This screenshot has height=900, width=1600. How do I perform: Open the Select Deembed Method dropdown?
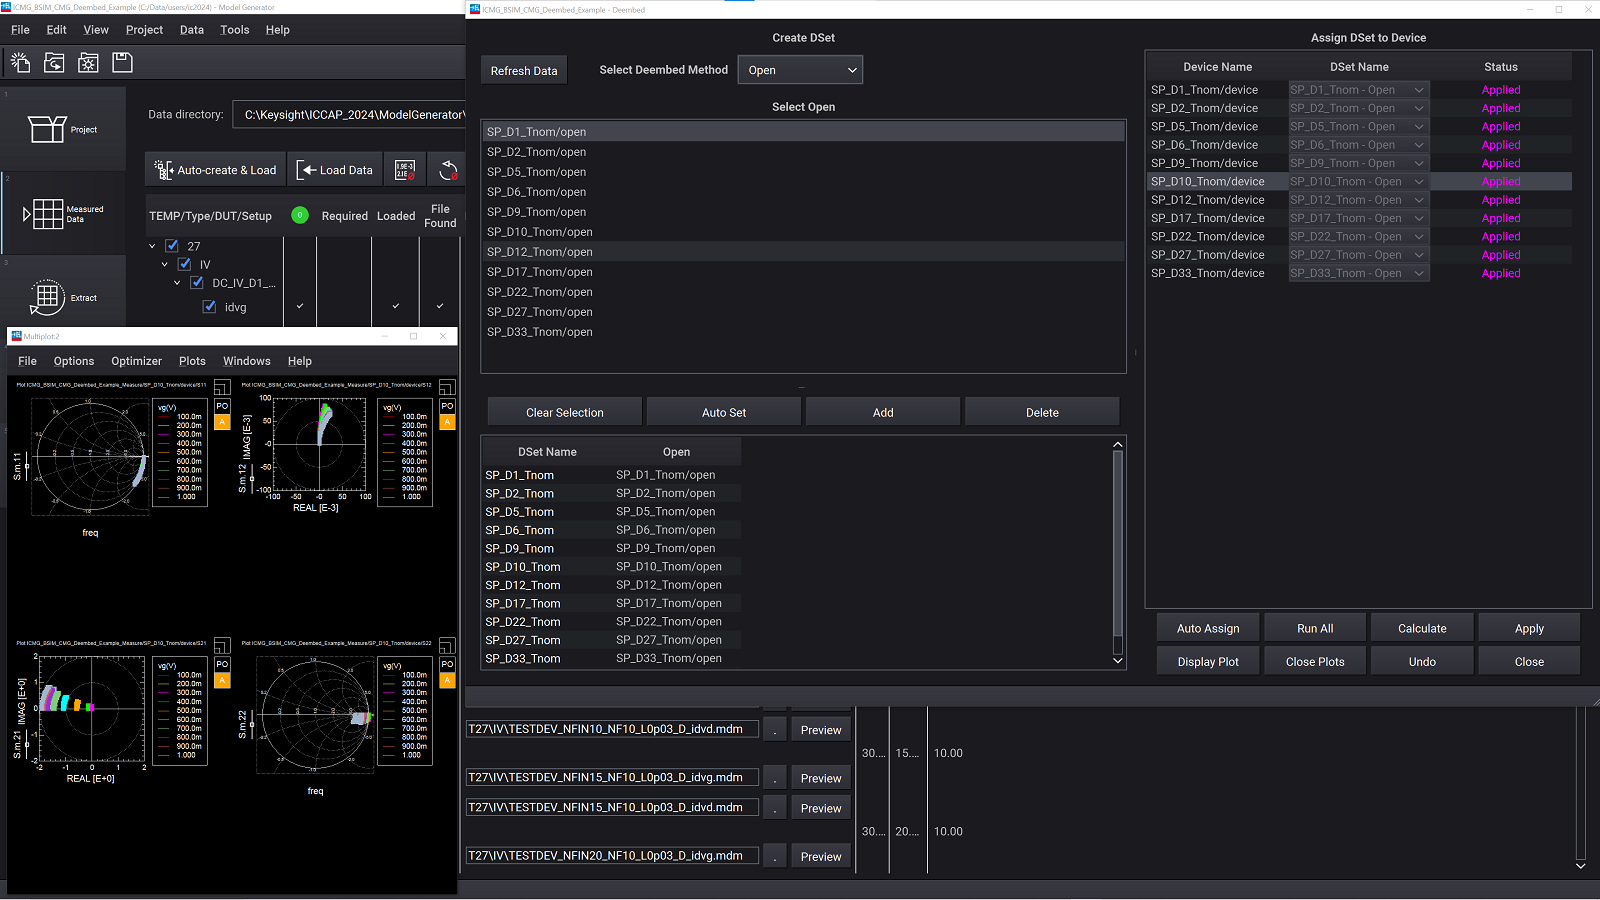(x=799, y=69)
